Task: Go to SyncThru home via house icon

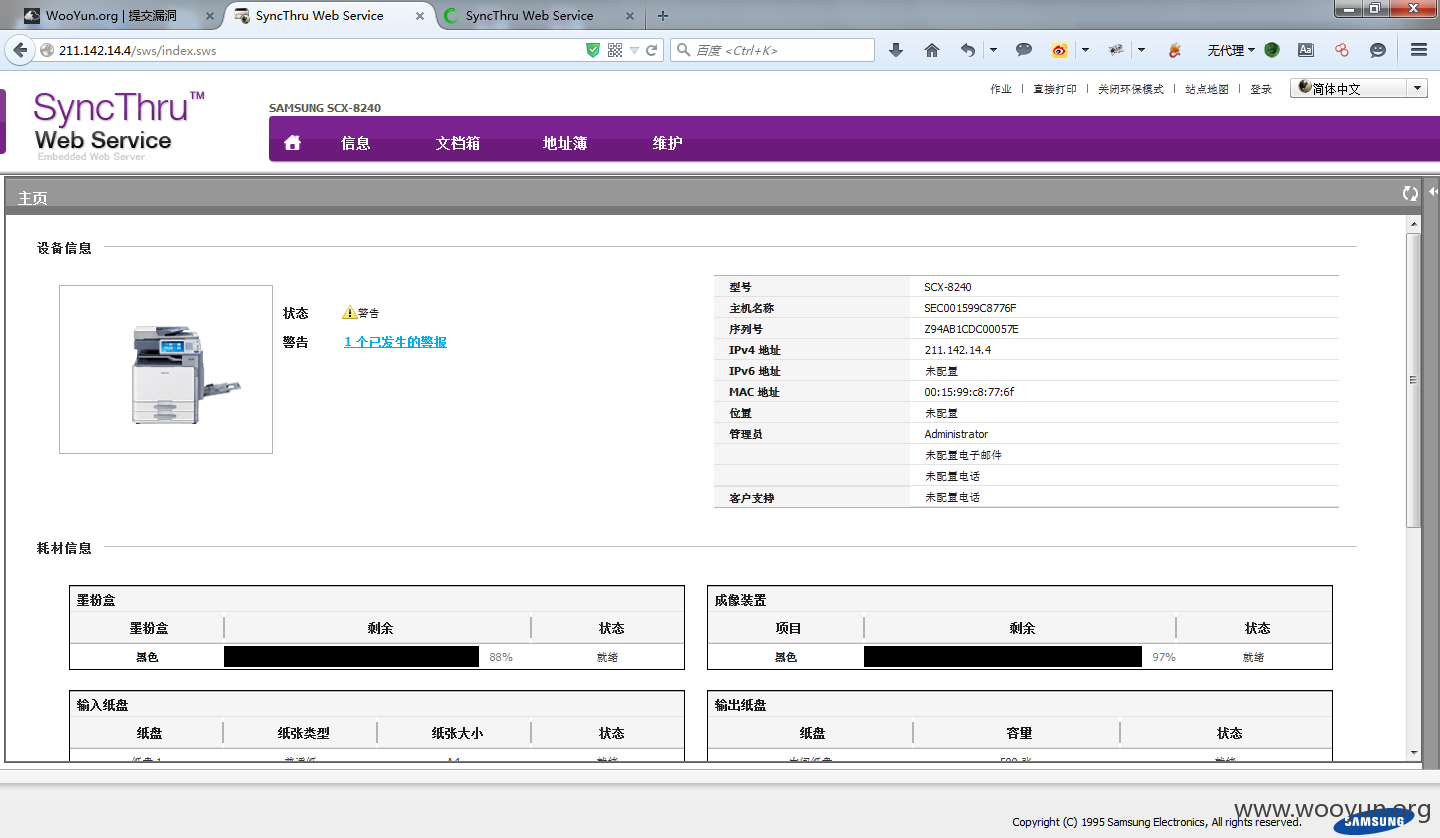Action: pos(292,143)
